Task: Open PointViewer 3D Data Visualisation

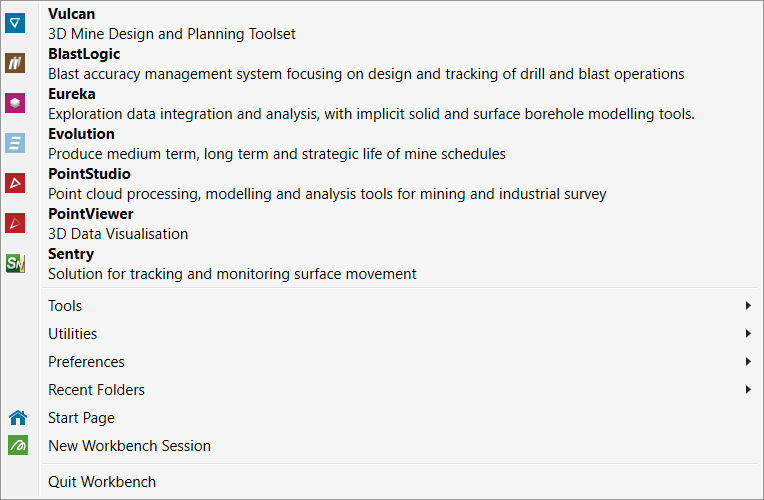Action: pyautogui.click(x=118, y=224)
